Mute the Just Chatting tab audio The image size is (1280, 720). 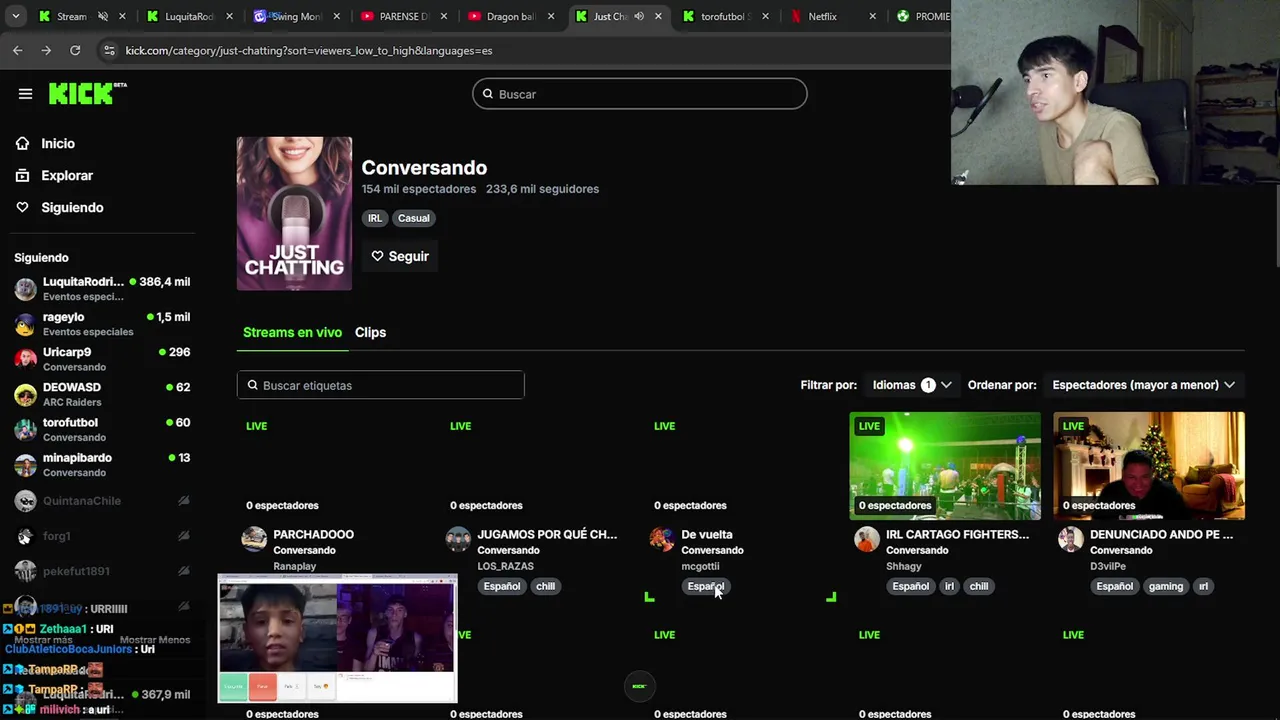tap(639, 16)
